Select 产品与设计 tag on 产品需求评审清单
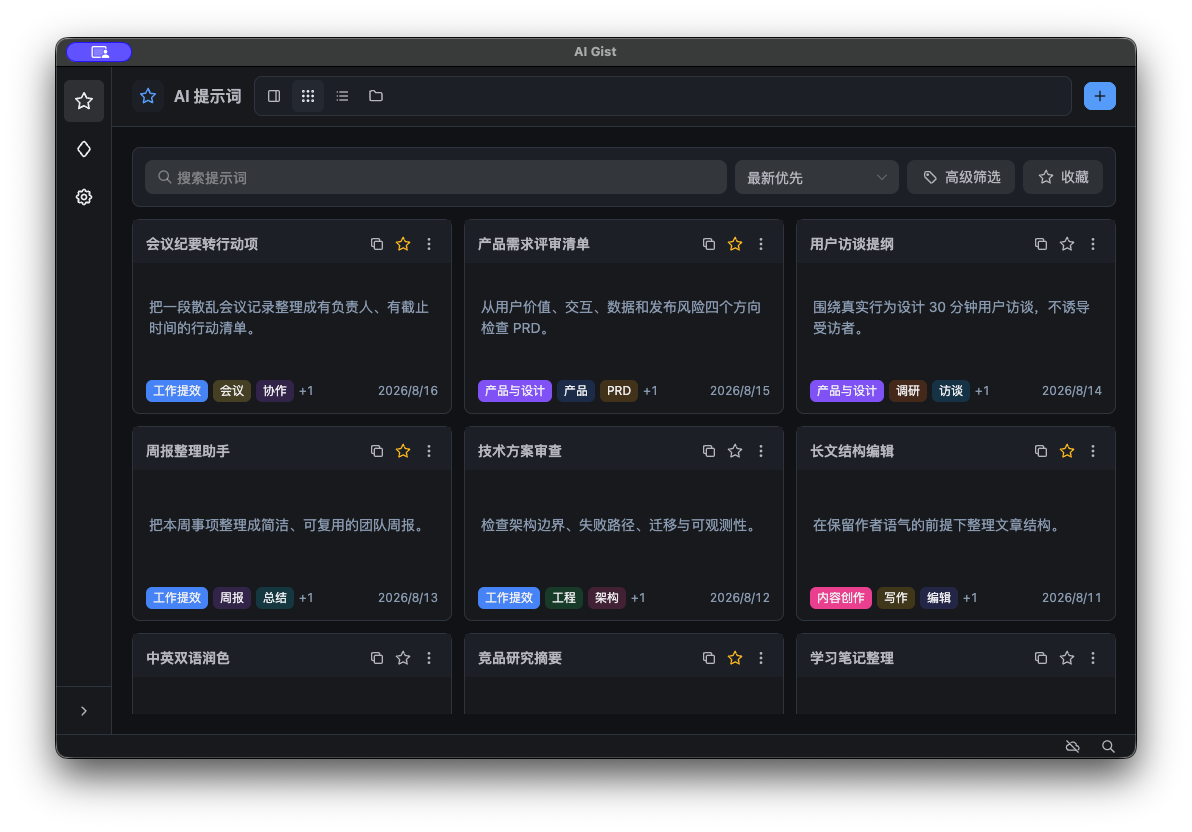The height and width of the screenshot is (832, 1192). click(515, 391)
